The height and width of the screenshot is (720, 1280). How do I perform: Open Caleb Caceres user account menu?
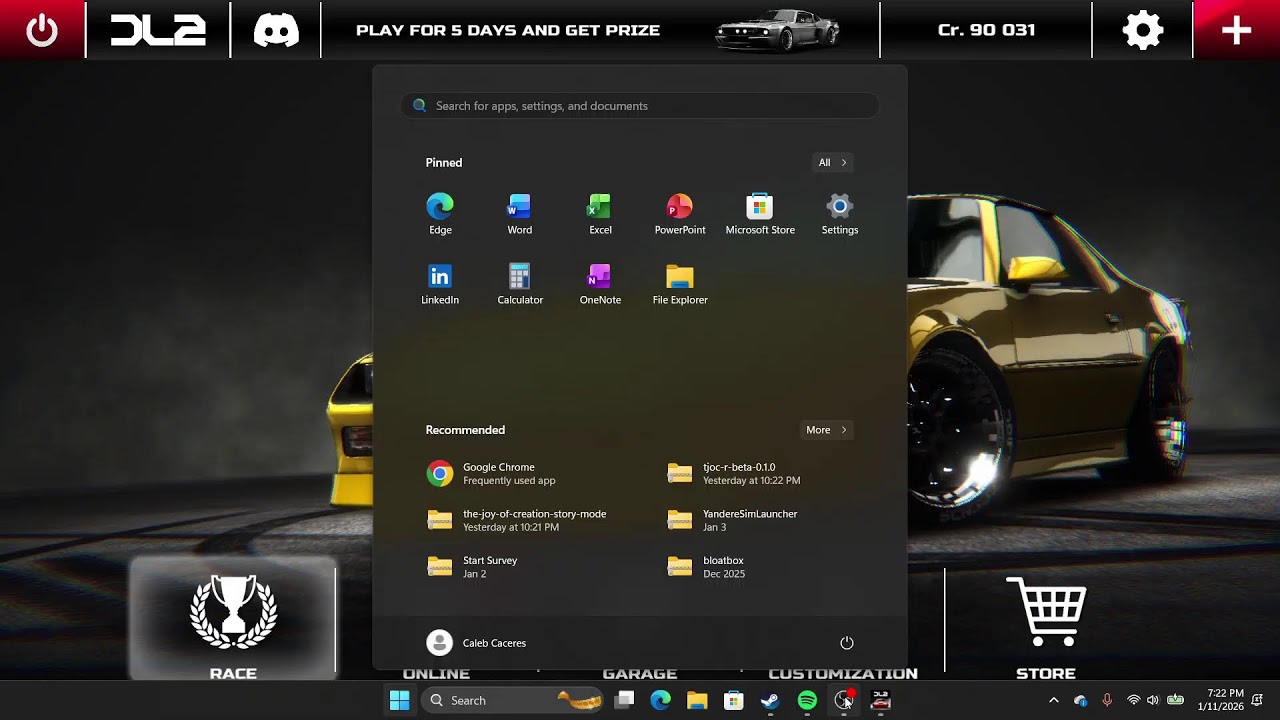476,643
